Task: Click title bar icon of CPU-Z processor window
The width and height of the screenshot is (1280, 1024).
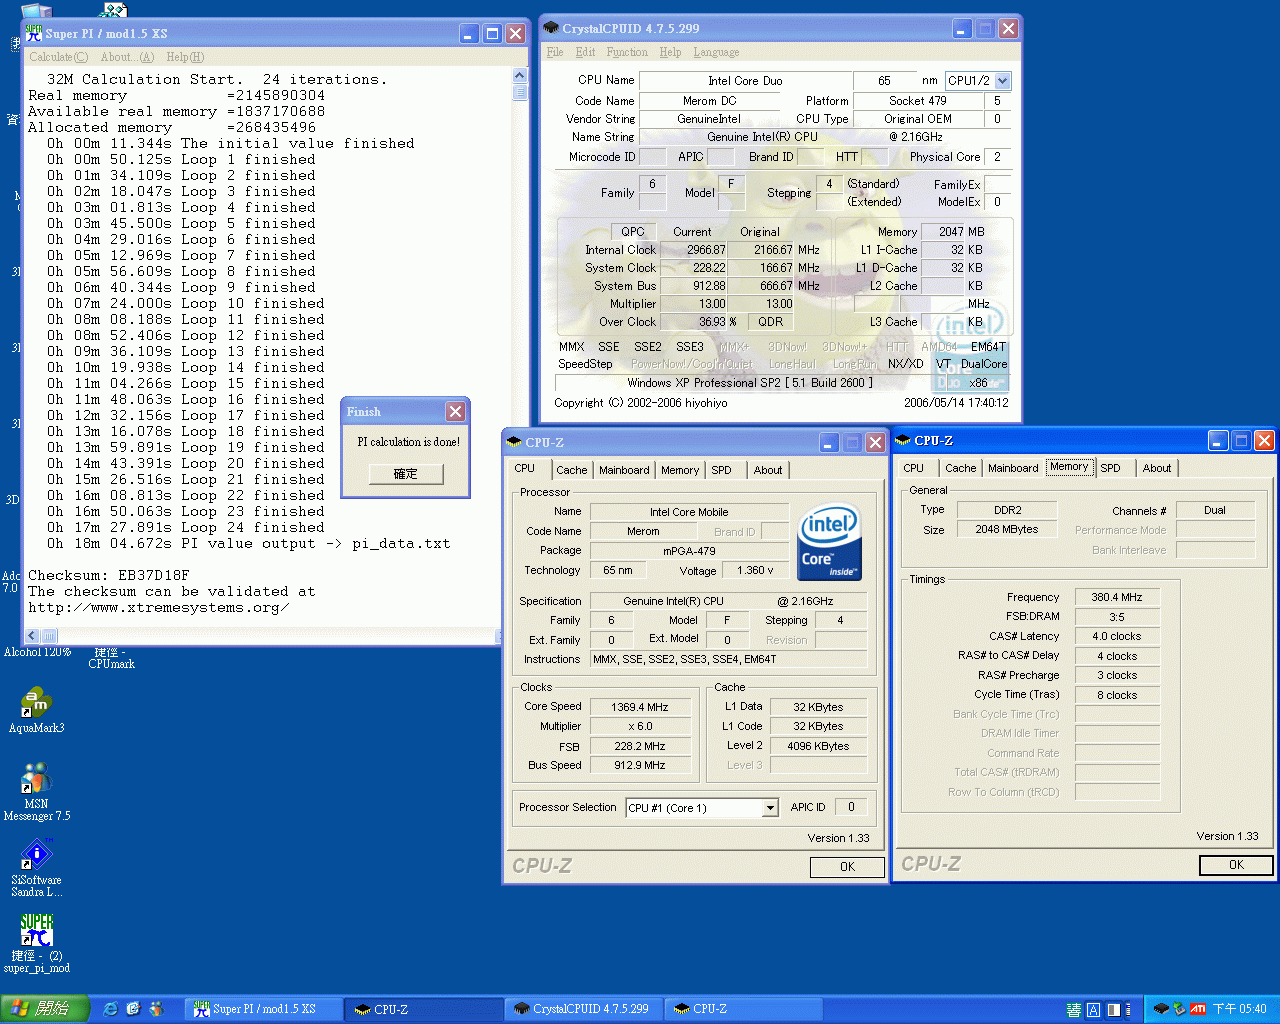Action: pyautogui.click(x=514, y=442)
